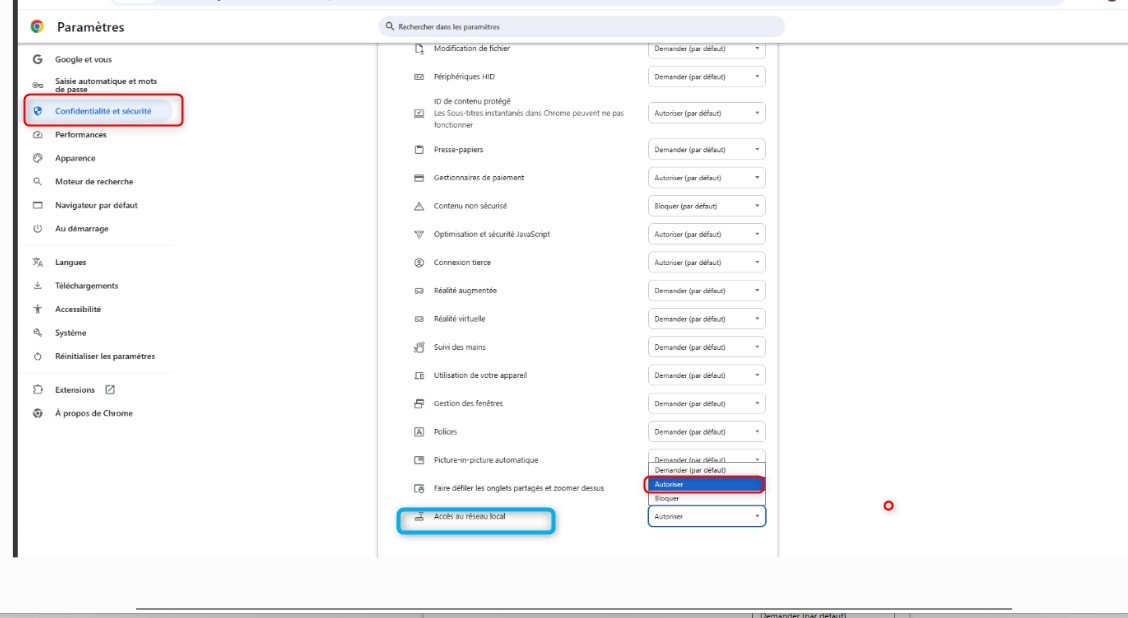
Task: Go to À propos de Chrome
Action: tap(94, 413)
